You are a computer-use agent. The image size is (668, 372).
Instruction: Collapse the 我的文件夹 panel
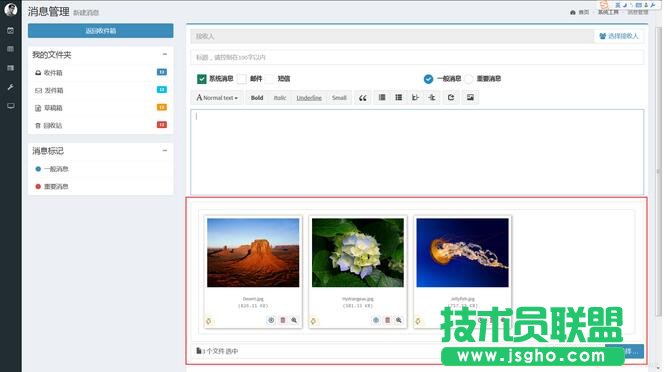click(165, 55)
